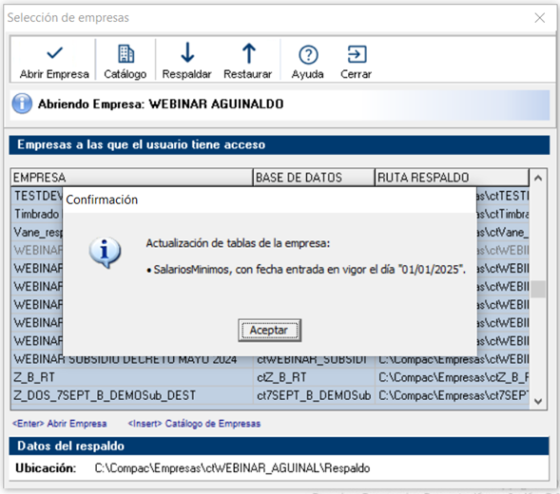This screenshot has height=494, width=560.
Task: Click the <Insert> Catálogo de Empresas link
Action: pos(194,424)
